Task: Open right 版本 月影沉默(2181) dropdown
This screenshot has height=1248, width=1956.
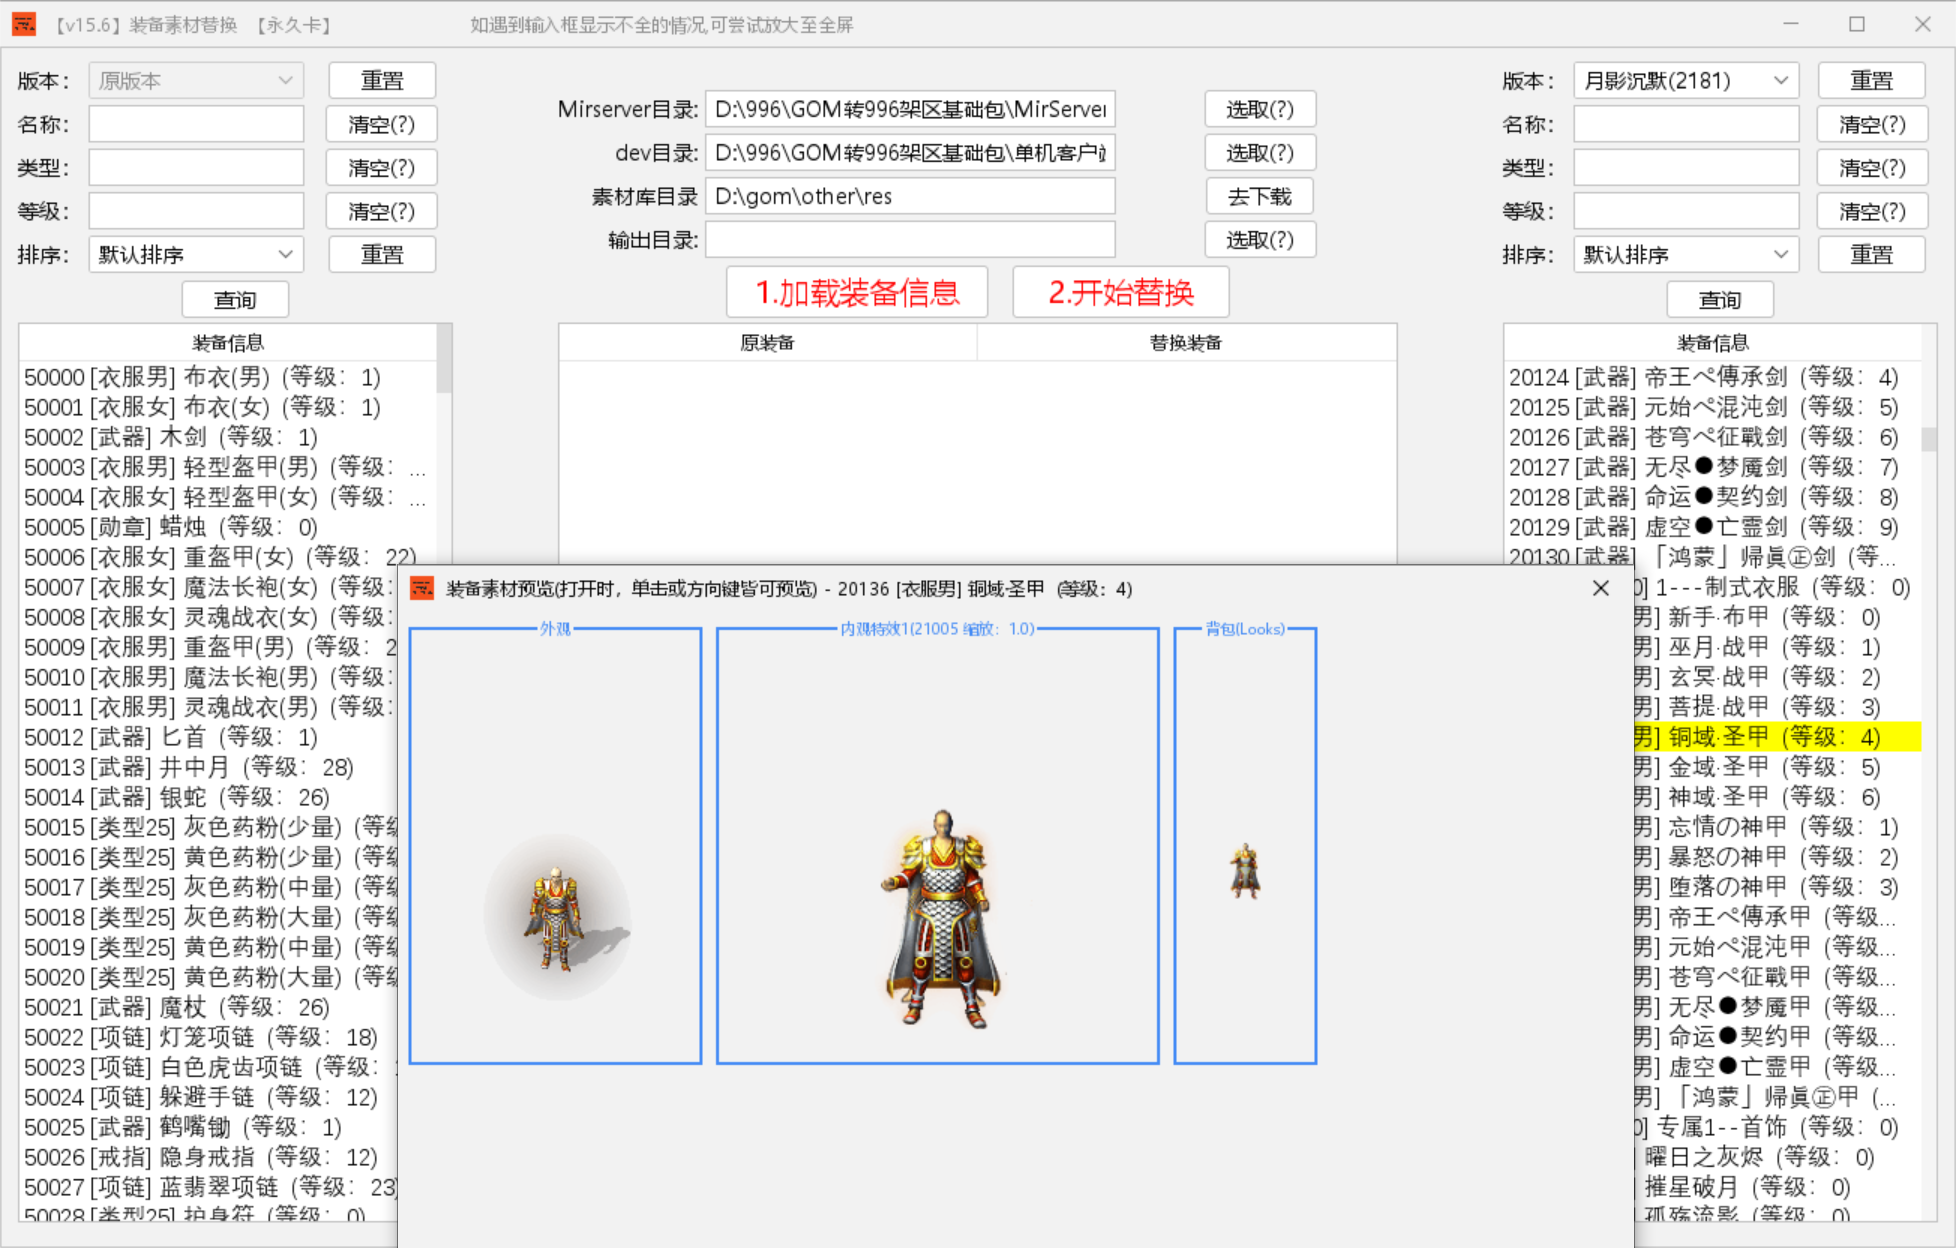Action: [x=1685, y=81]
